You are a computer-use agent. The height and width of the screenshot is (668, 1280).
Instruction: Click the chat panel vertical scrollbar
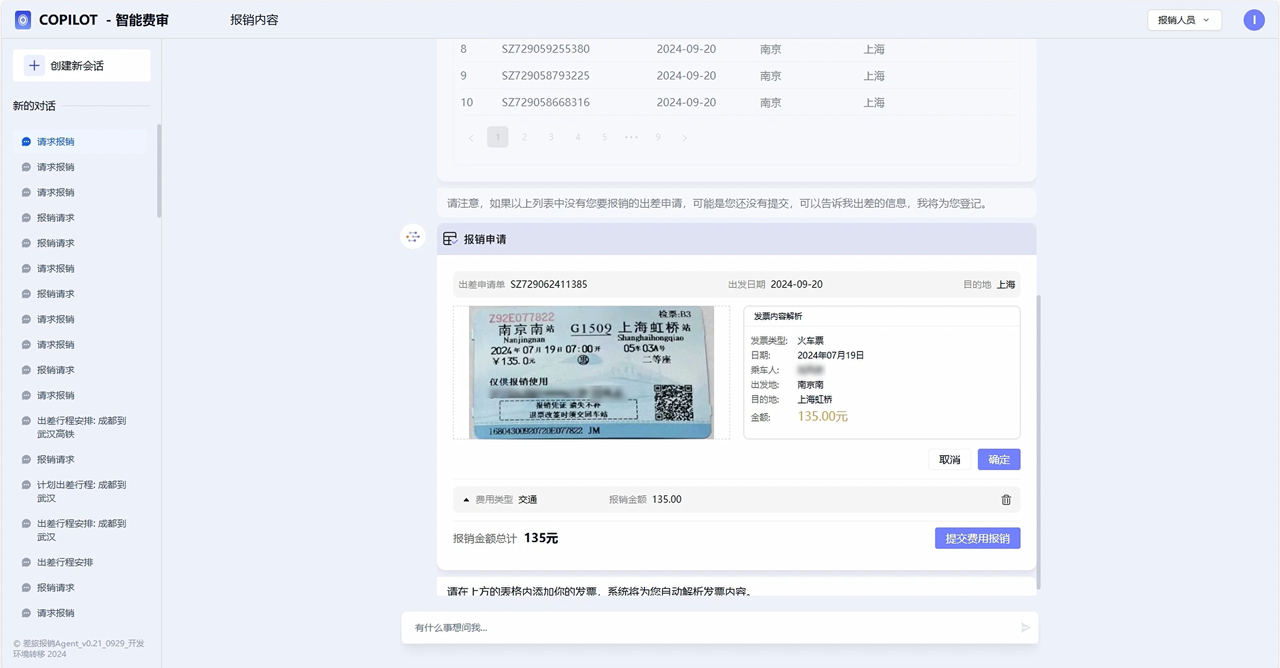[1039, 442]
